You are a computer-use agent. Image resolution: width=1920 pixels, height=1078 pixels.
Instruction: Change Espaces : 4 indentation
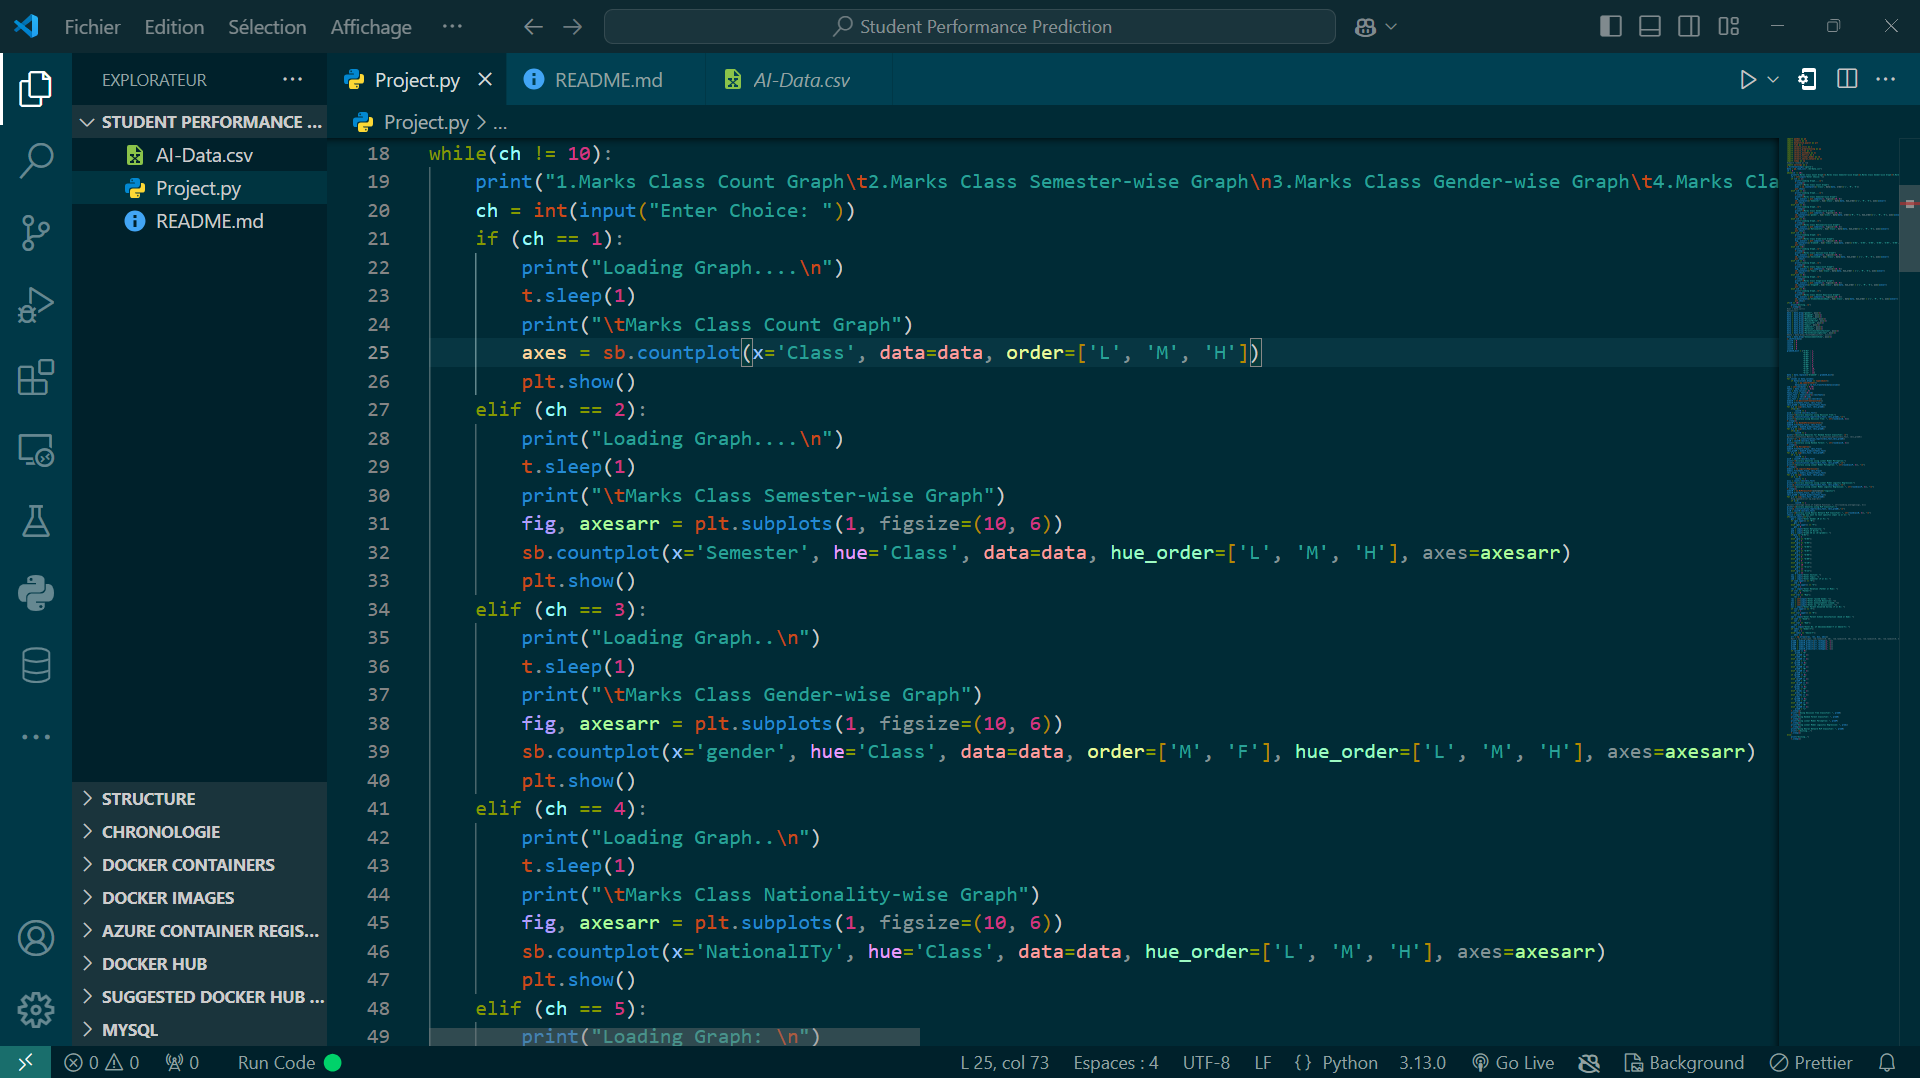(1115, 1063)
